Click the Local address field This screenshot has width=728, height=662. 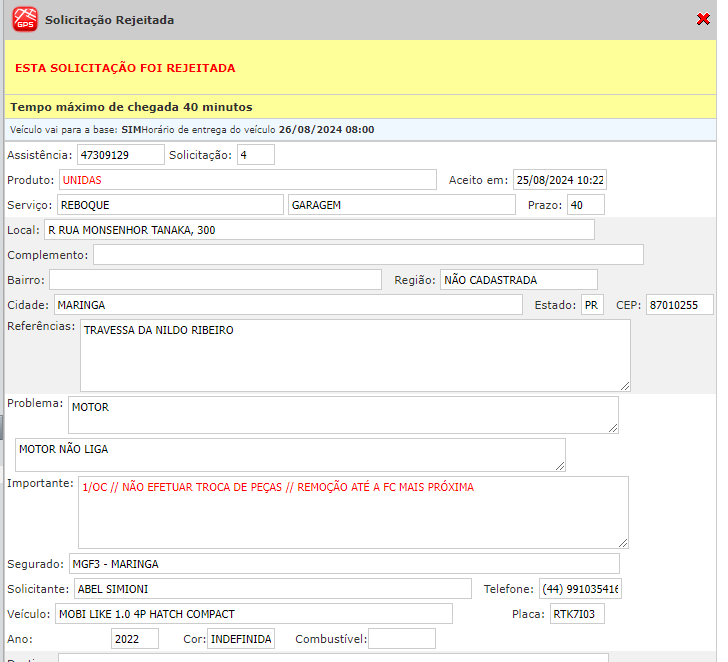pos(319,230)
